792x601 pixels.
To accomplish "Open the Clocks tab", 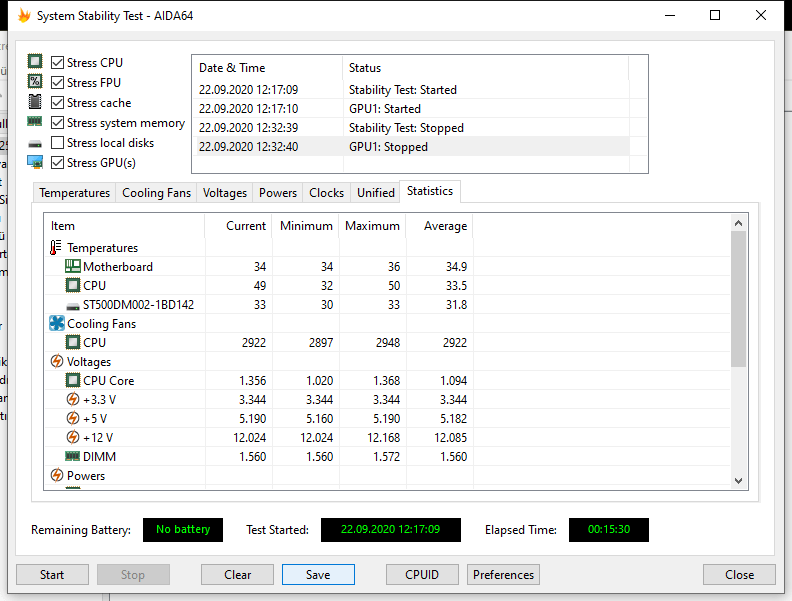I will [x=326, y=193].
